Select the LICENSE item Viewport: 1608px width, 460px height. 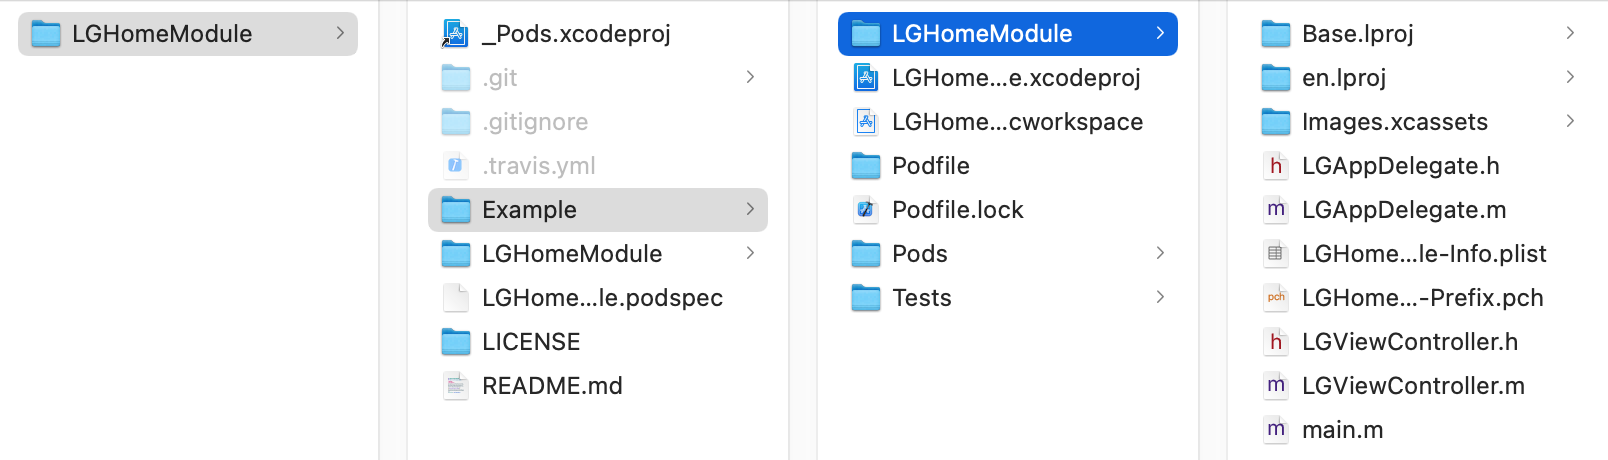[530, 342]
